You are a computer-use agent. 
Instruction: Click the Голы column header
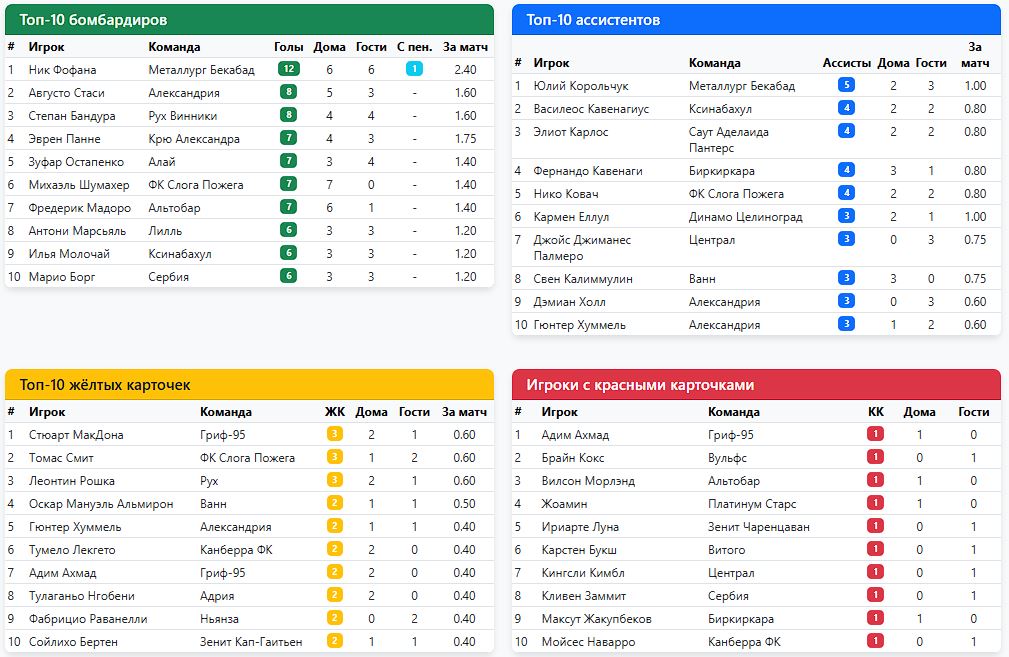[x=288, y=47]
